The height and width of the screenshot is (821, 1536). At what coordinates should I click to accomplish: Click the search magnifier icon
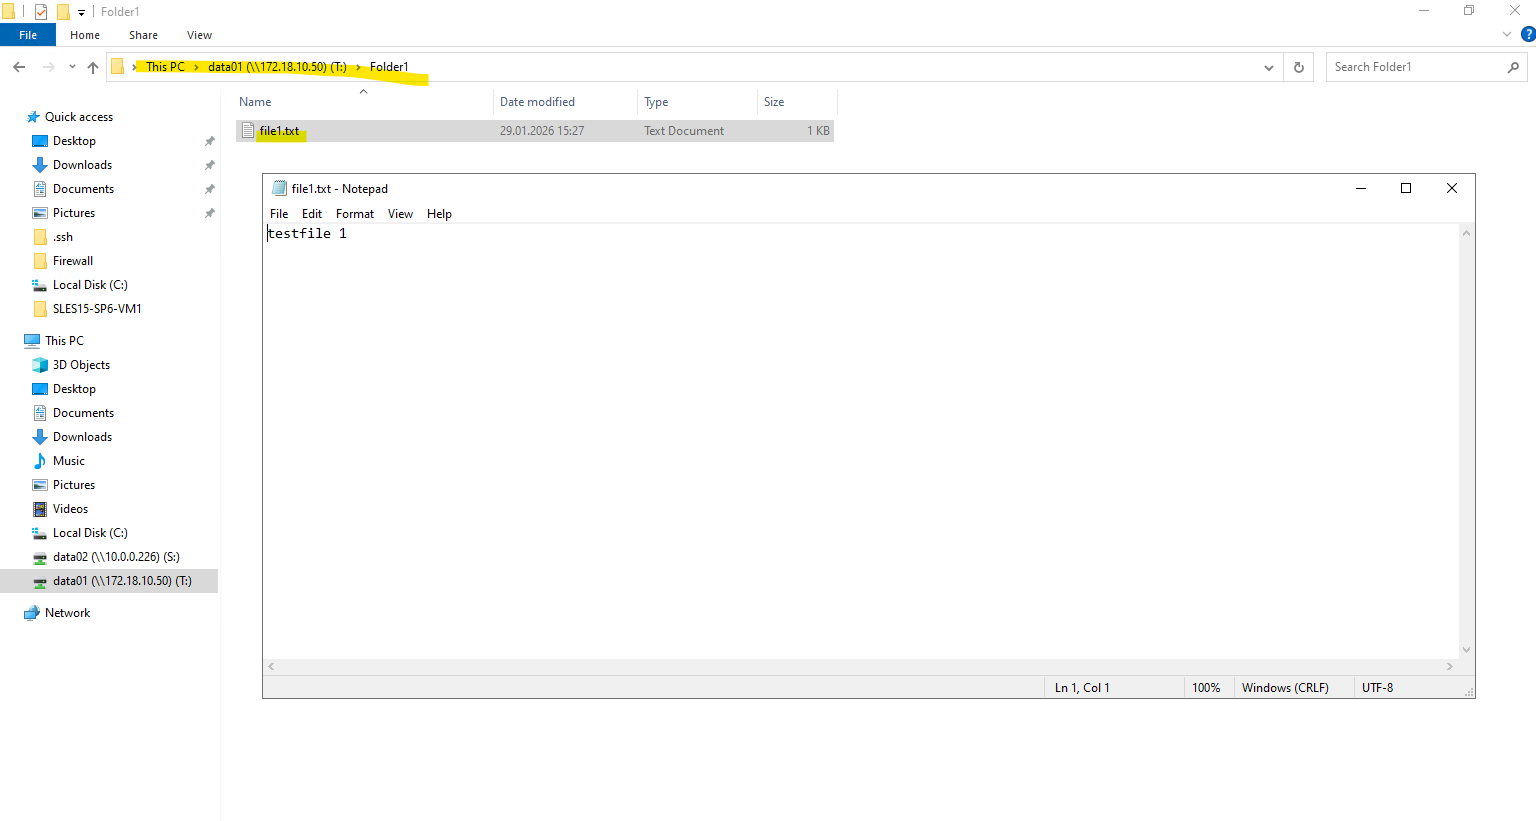[1513, 67]
